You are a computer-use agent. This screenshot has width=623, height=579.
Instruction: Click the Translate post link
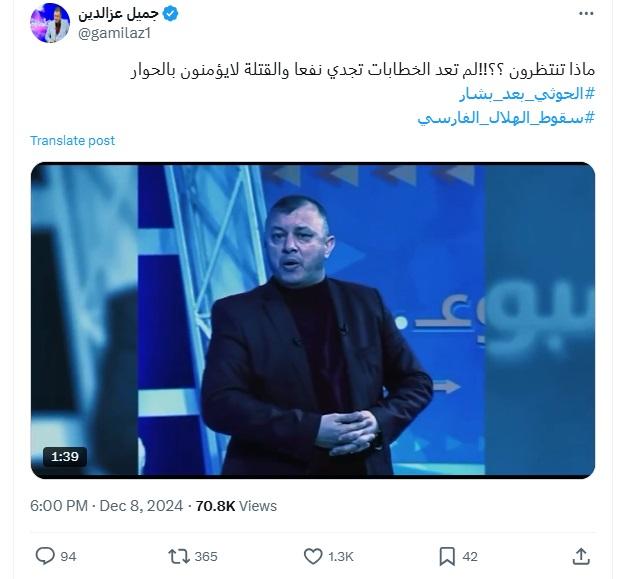[72, 141]
